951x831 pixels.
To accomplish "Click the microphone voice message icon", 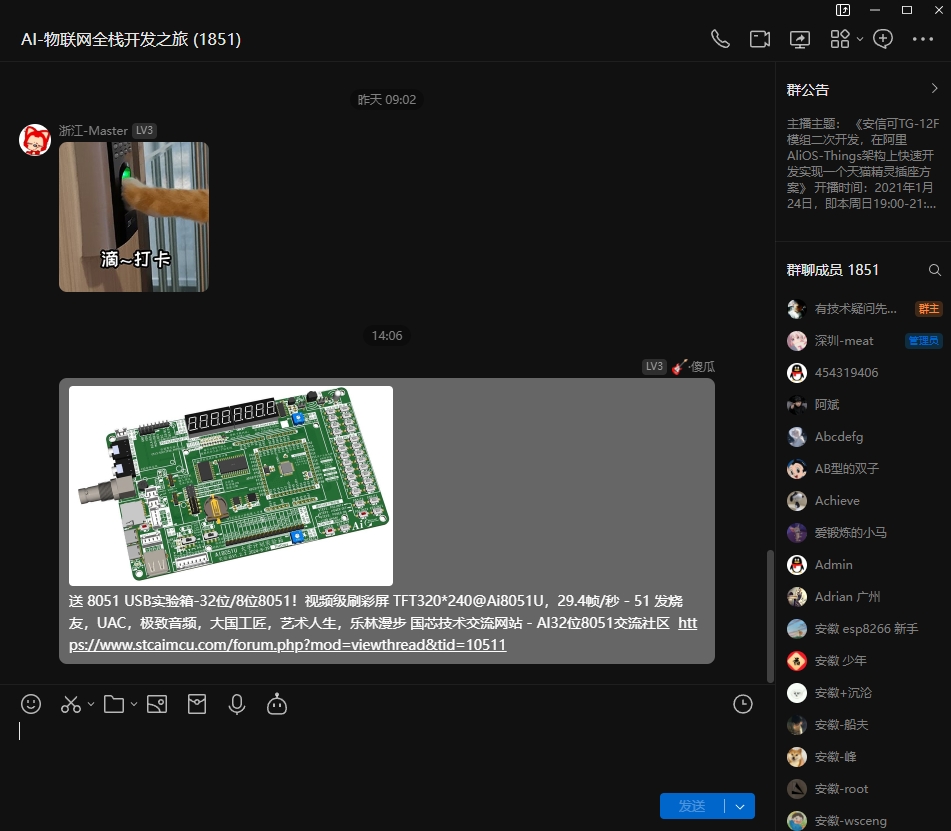I will coord(237,704).
